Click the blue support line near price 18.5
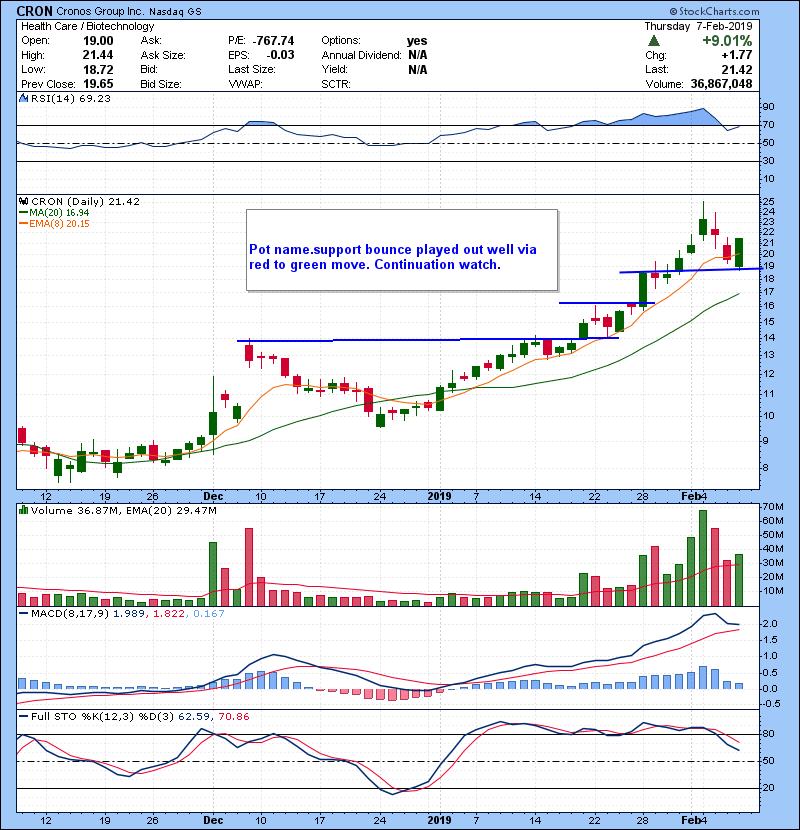 [690, 270]
